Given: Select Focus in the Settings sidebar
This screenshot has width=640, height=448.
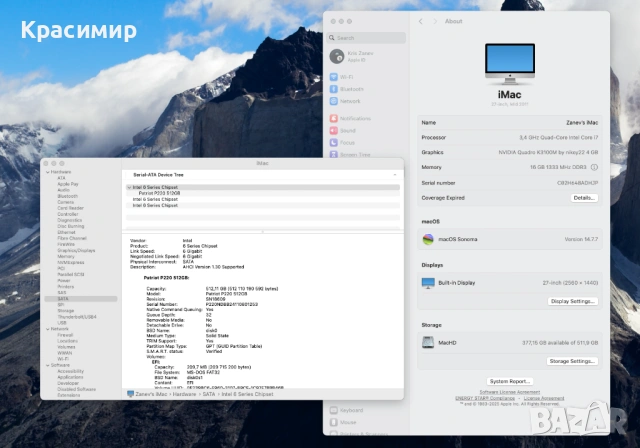Looking at the screenshot, I should click(342, 142).
